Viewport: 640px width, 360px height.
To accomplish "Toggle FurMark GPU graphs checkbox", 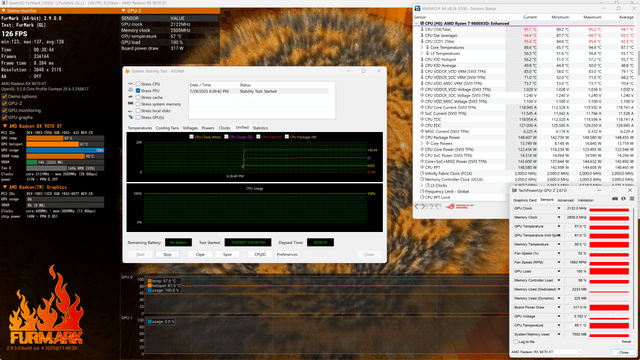I will [x=4, y=117].
